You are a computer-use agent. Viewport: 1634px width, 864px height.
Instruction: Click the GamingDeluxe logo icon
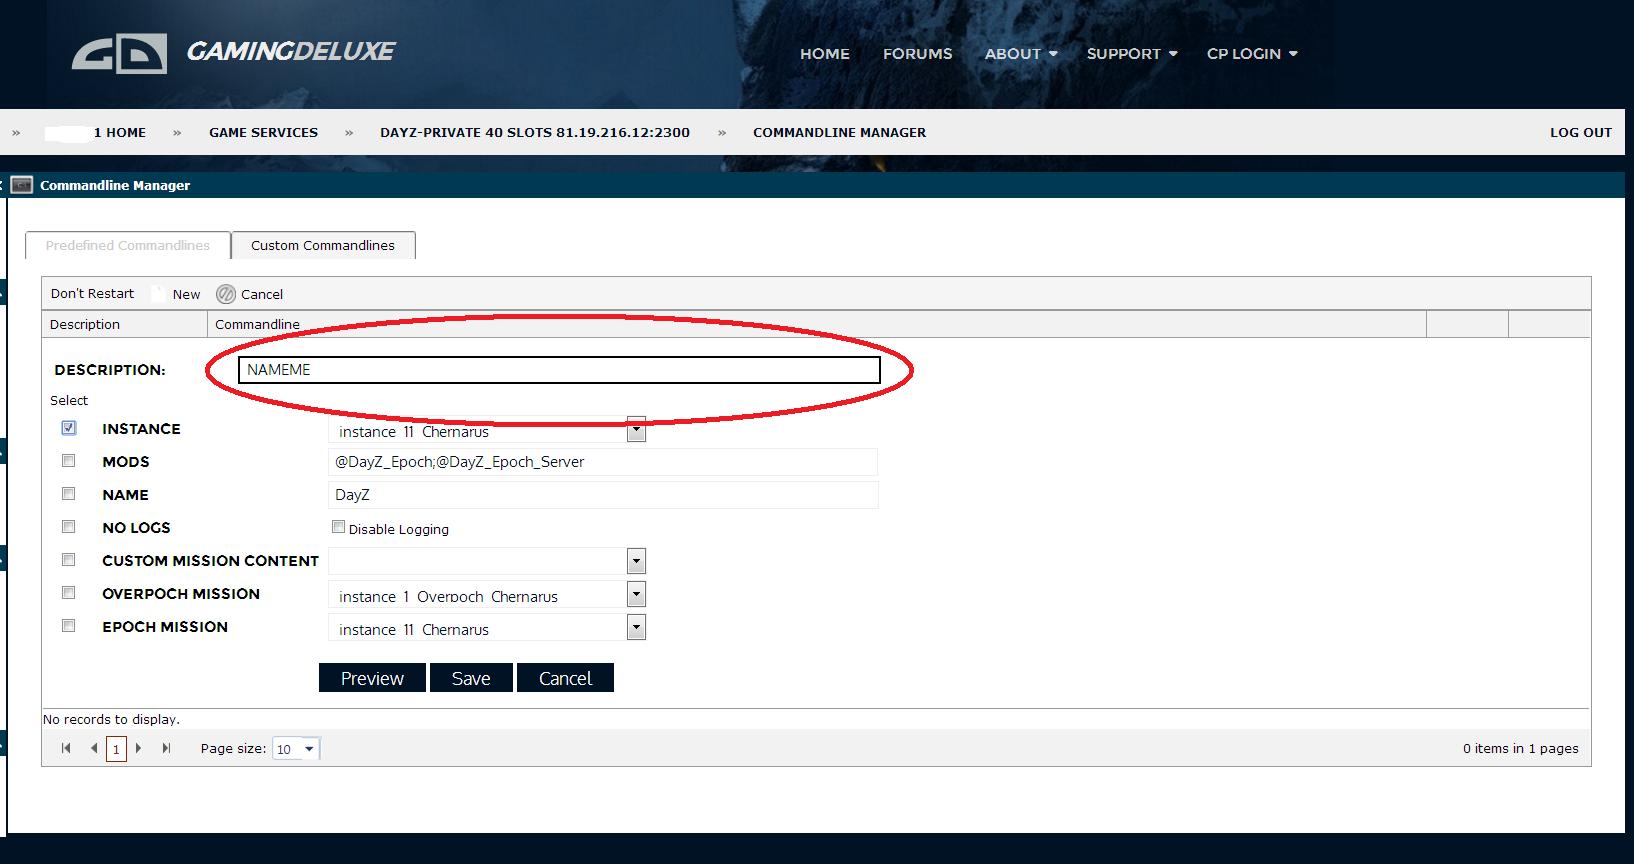click(119, 54)
